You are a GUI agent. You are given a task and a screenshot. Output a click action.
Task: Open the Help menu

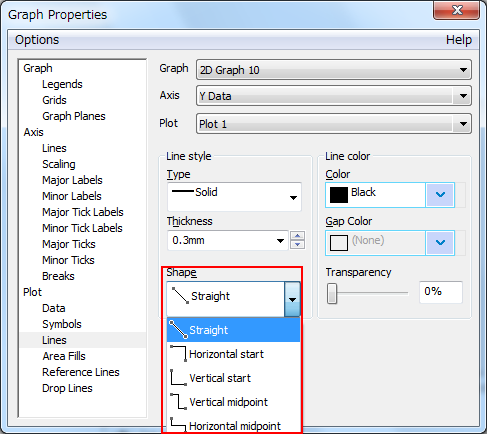pyautogui.click(x=459, y=40)
